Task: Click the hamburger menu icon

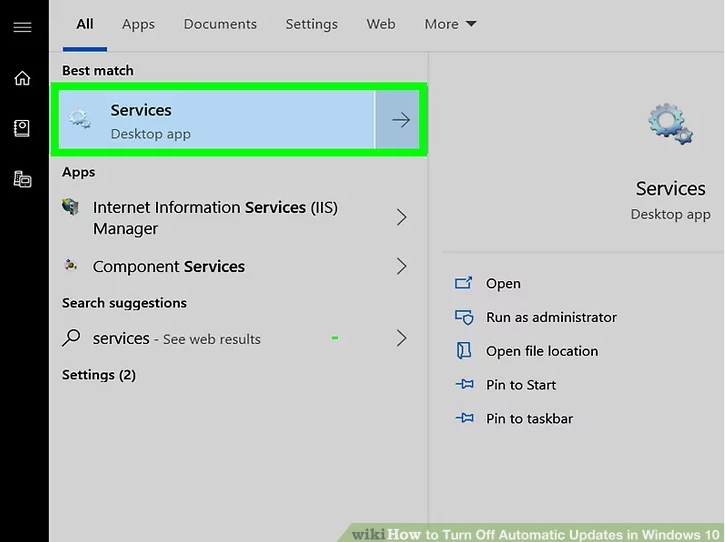Action: 22,27
